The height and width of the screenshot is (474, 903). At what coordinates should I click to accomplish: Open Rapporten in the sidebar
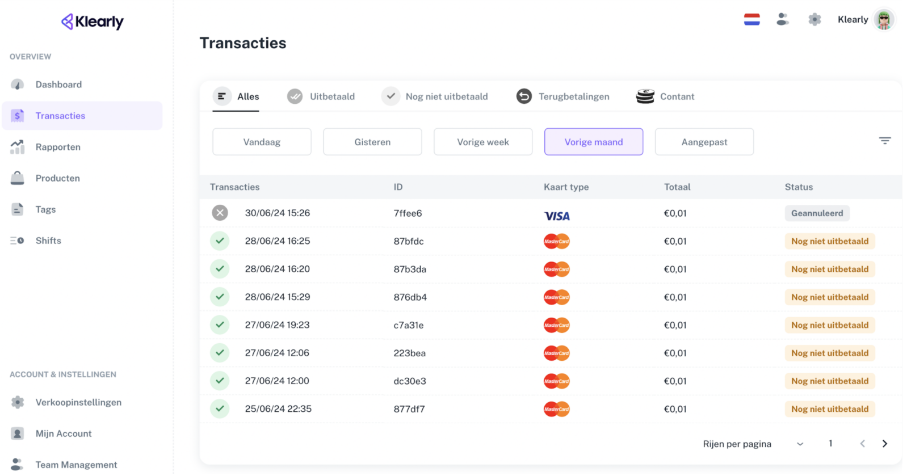coord(58,147)
